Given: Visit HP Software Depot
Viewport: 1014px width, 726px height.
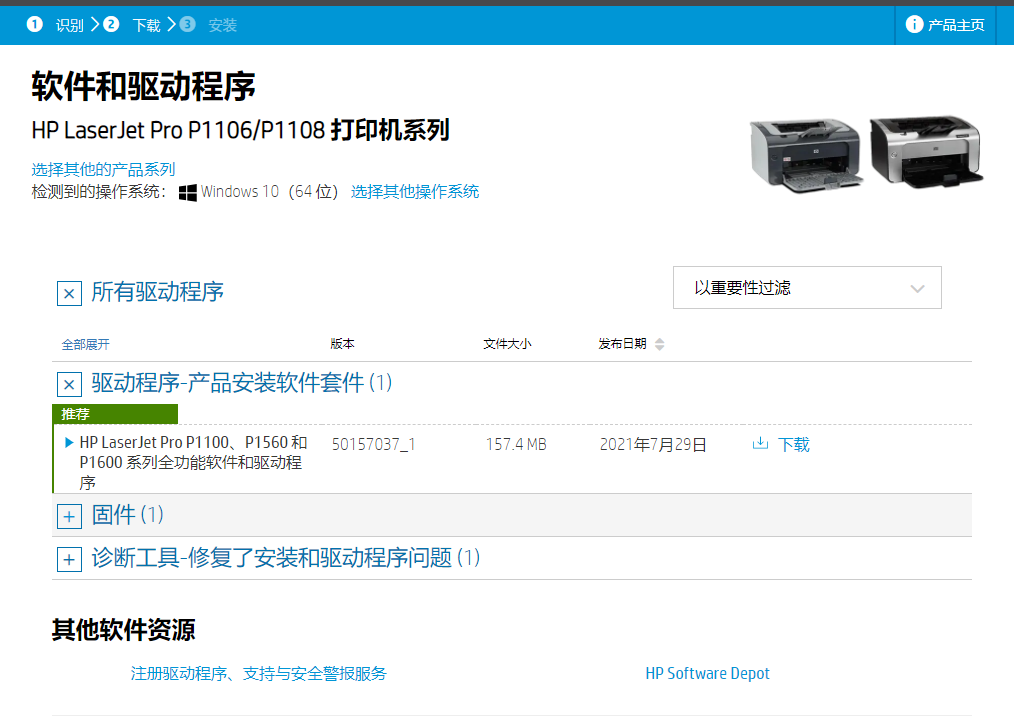Looking at the screenshot, I should [x=708, y=673].
